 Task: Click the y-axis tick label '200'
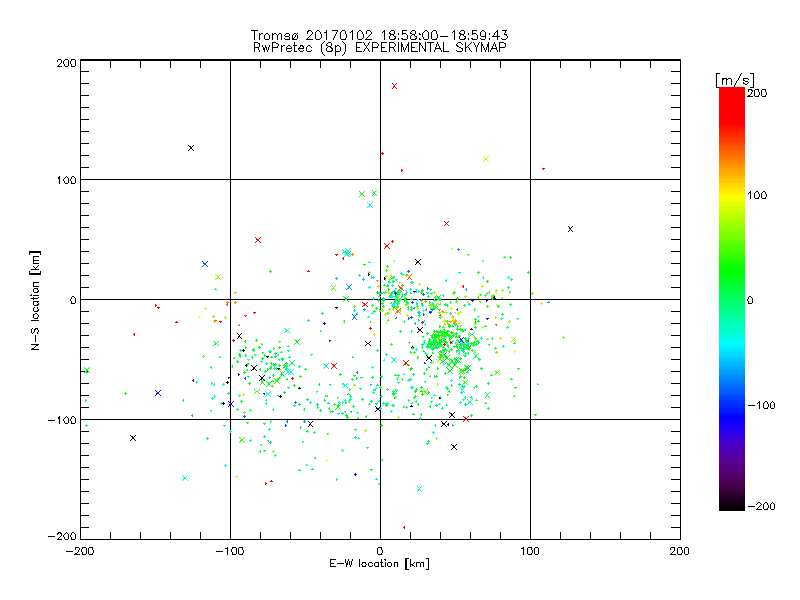[66, 63]
